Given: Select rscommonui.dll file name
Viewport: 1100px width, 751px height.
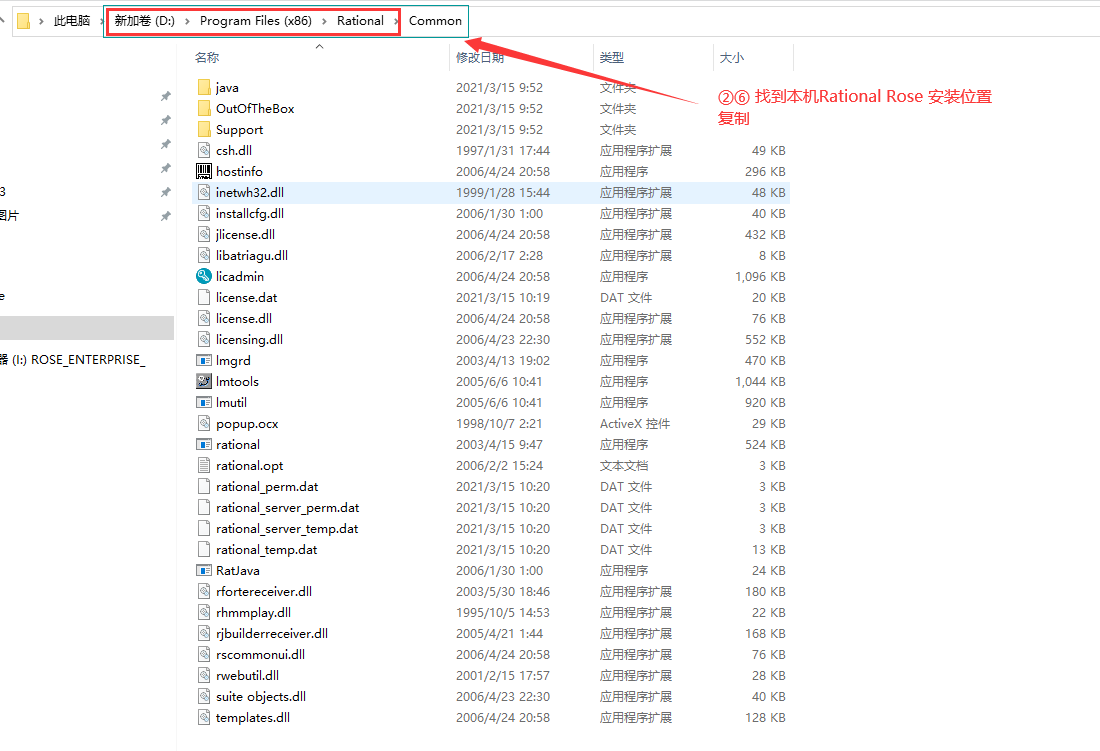Looking at the screenshot, I should (260, 654).
